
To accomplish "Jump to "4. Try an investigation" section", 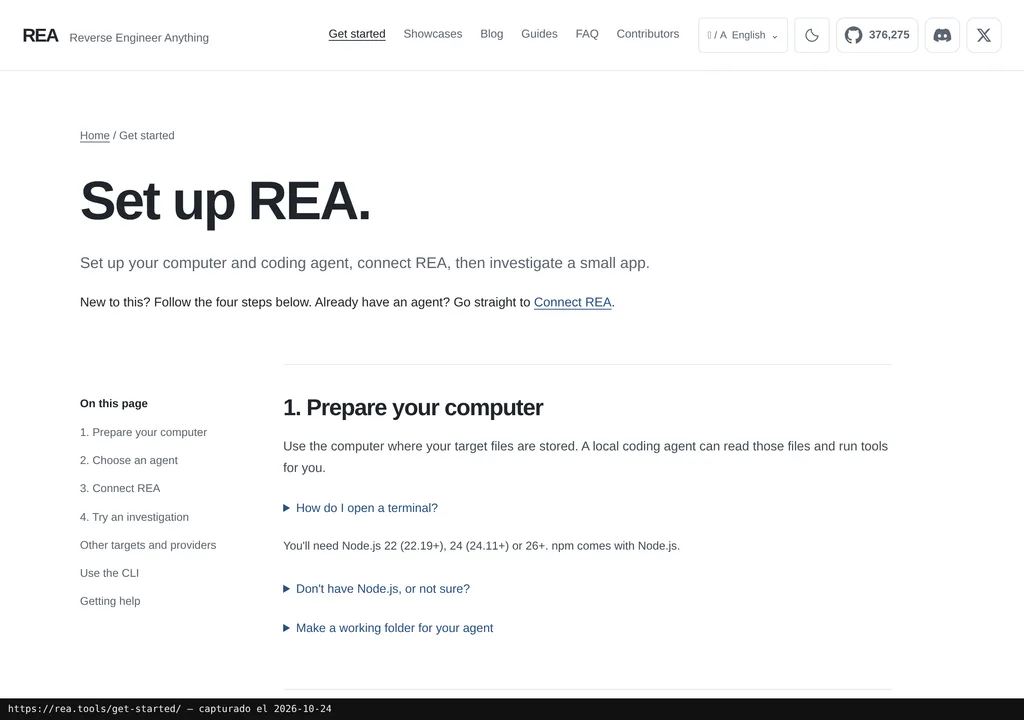I will 135,517.
